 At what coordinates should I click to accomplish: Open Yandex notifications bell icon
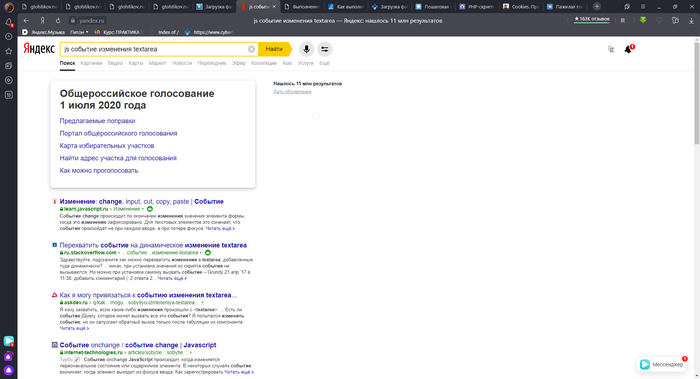click(x=629, y=49)
